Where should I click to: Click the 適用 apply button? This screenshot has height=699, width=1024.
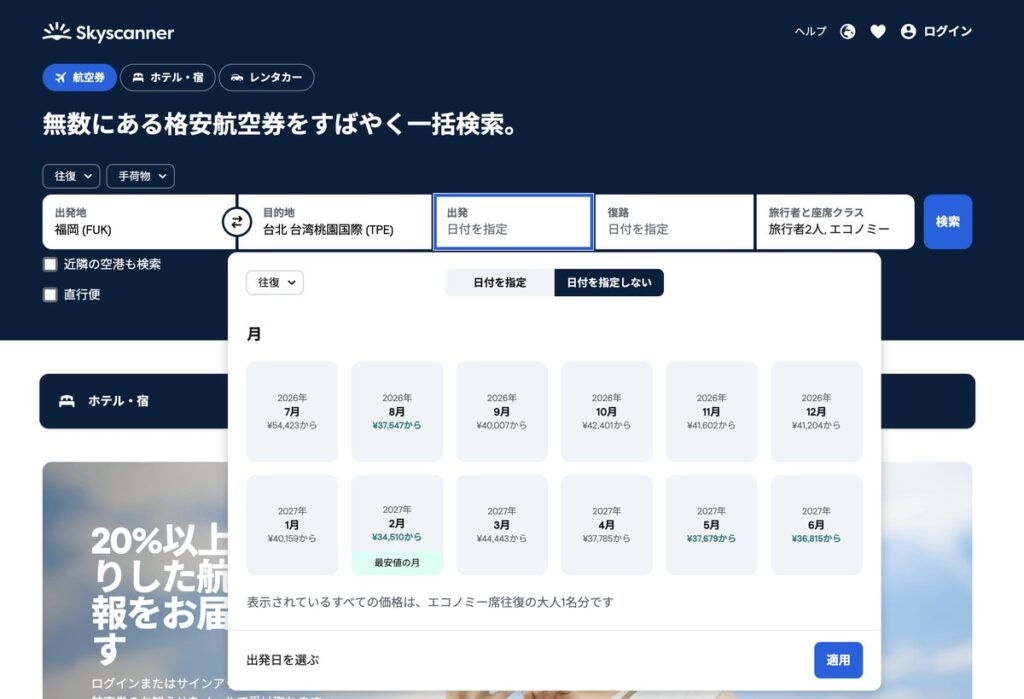click(838, 660)
